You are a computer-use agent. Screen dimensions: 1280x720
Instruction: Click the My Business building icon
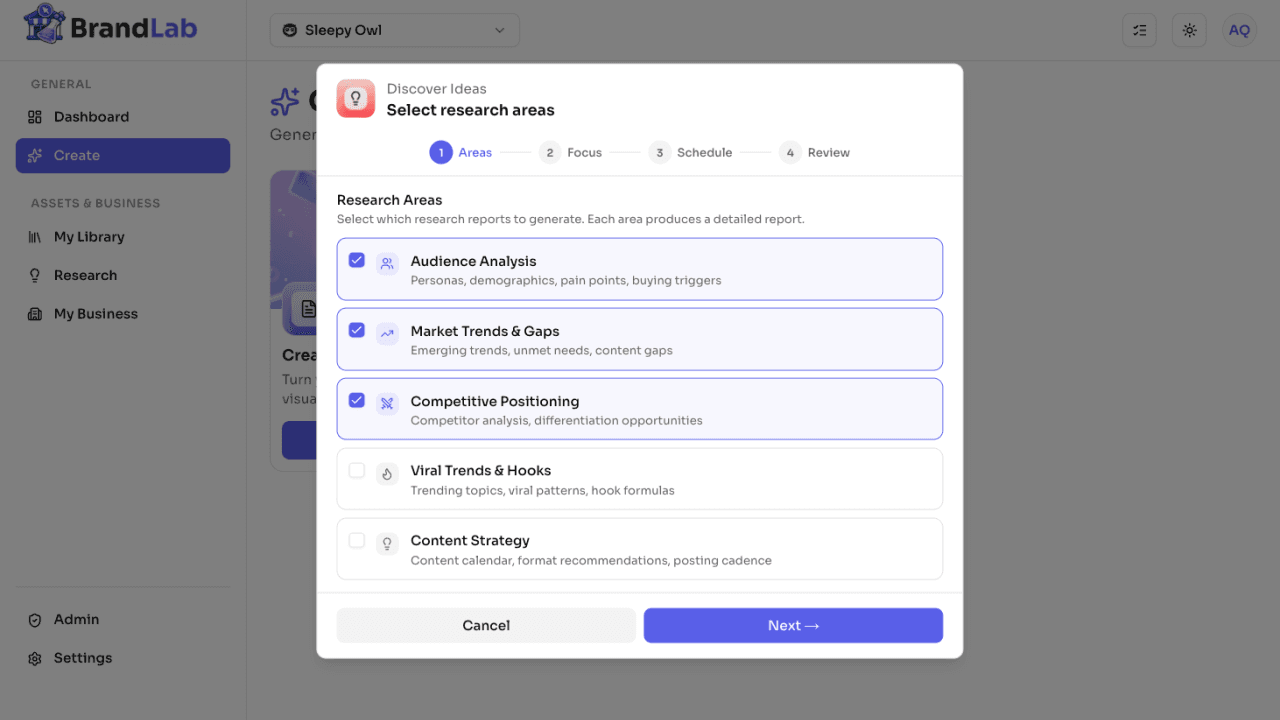pyautogui.click(x=35, y=314)
